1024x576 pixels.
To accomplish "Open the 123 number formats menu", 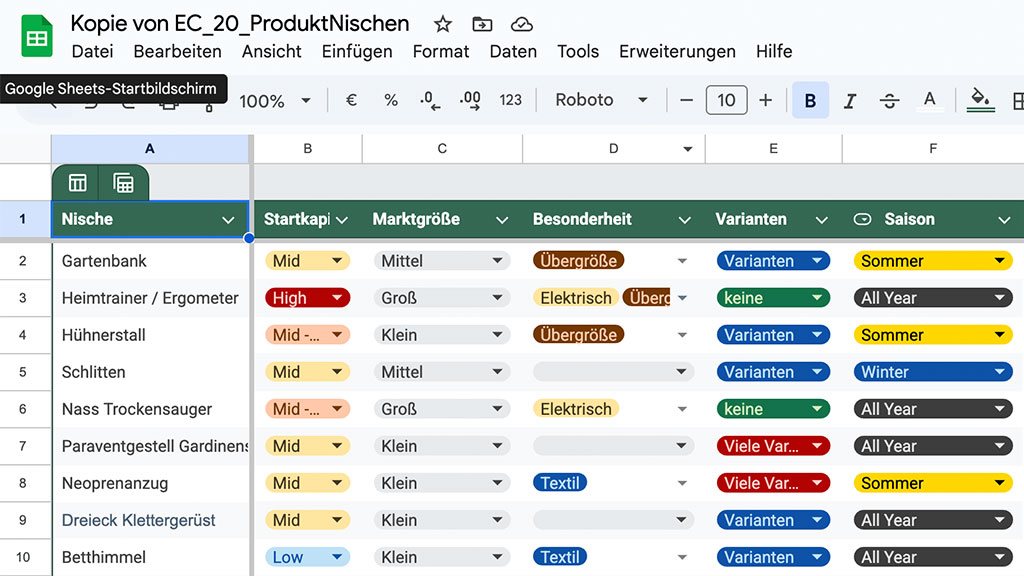I will (x=511, y=100).
